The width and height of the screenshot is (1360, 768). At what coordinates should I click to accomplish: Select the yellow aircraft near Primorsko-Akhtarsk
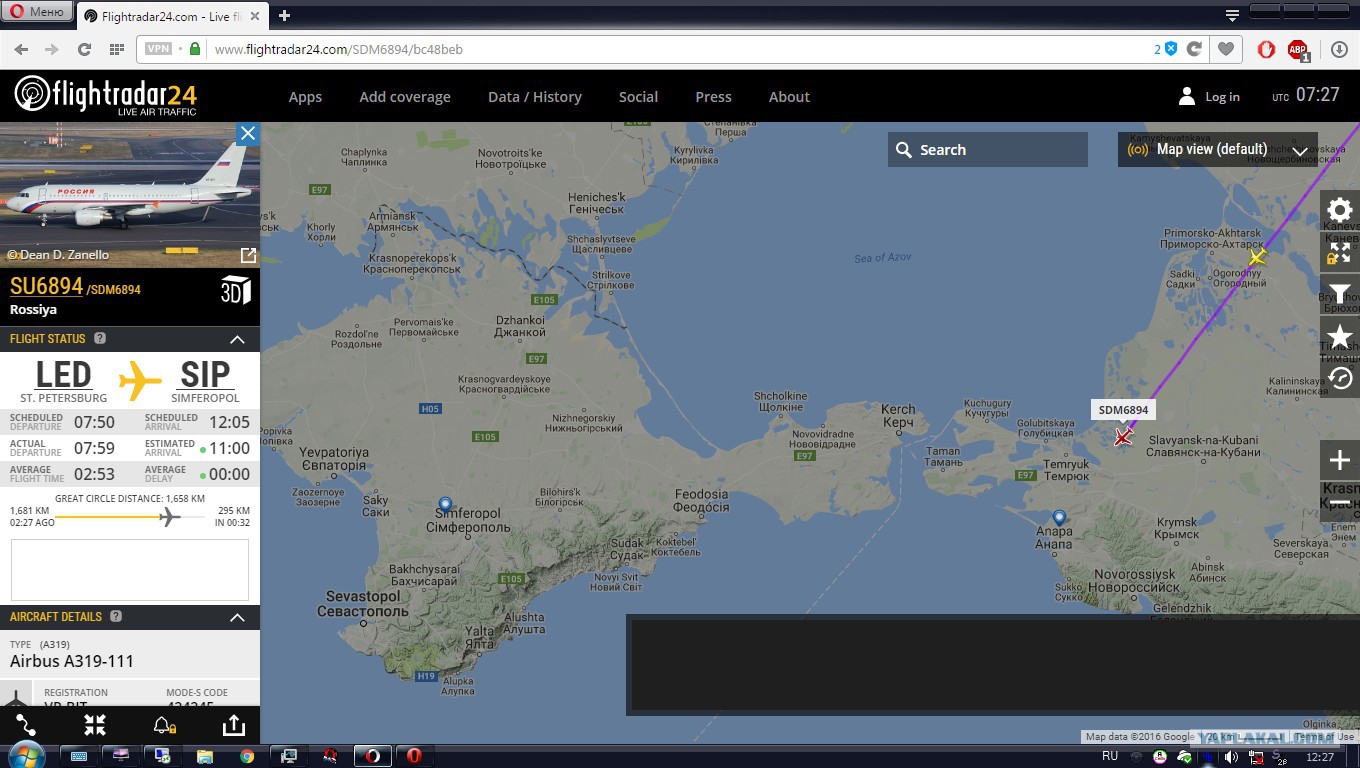[x=1257, y=257]
